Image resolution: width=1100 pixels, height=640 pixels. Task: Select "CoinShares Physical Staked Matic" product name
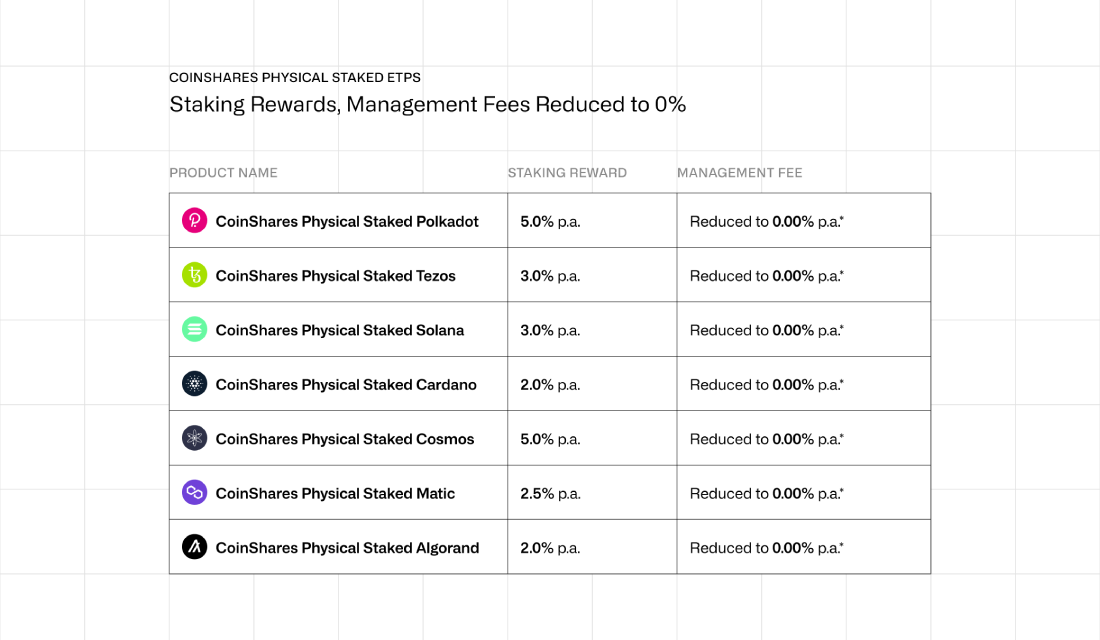click(x=335, y=493)
